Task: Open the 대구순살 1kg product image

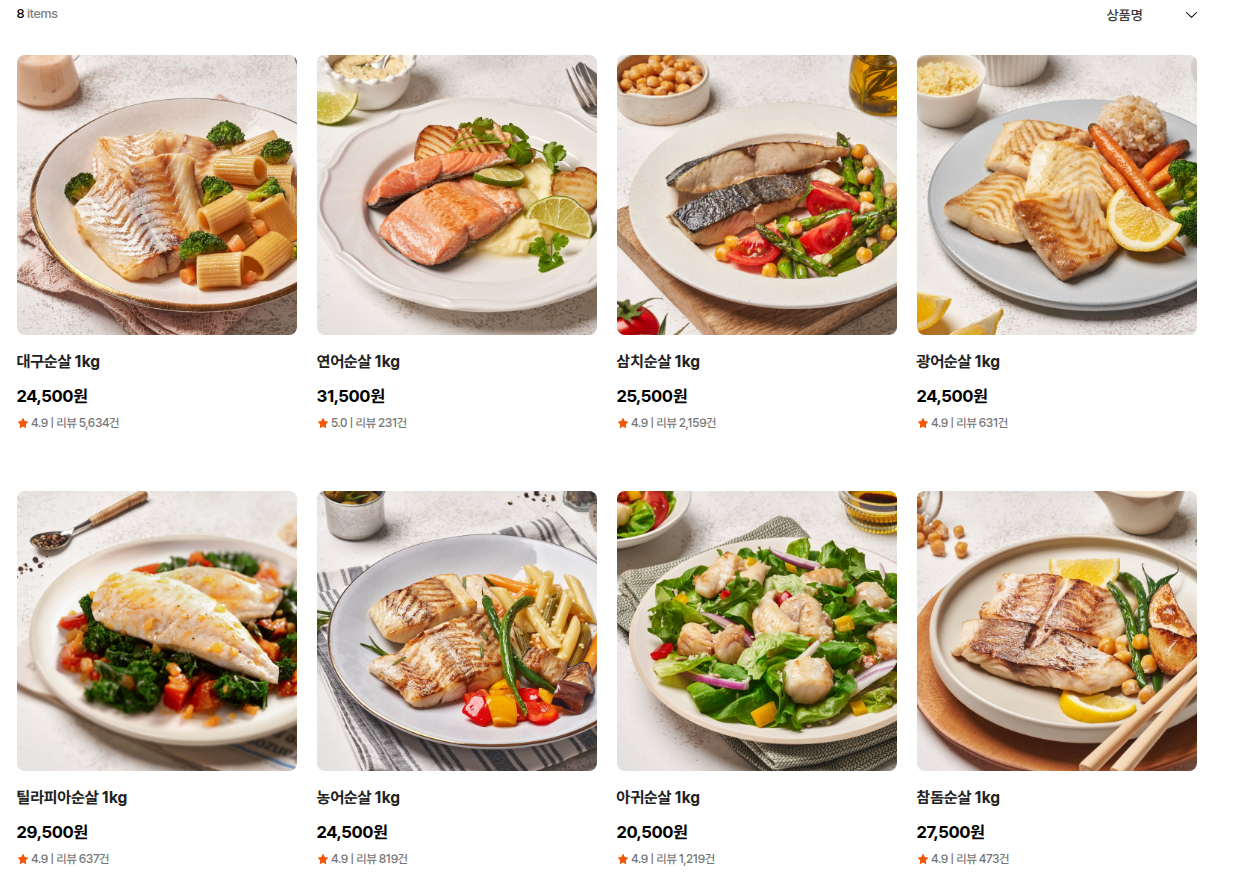Action: pos(157,195)
